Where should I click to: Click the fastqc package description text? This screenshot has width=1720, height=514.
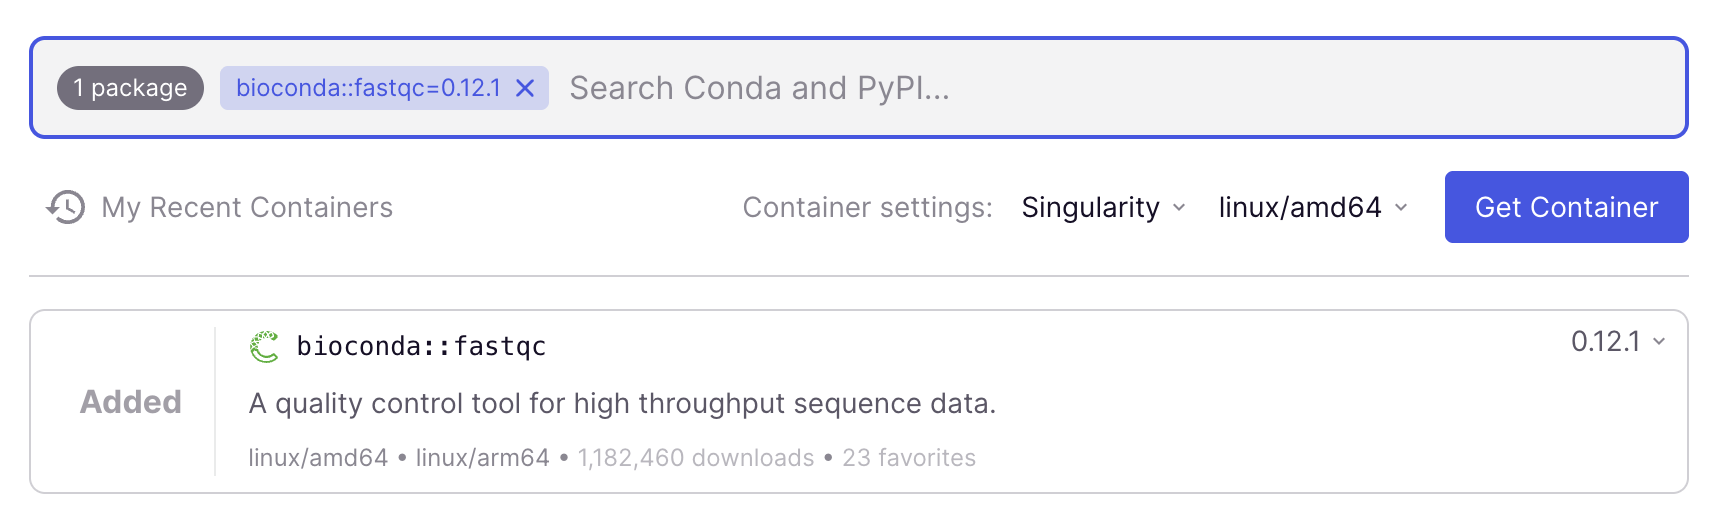622,404
